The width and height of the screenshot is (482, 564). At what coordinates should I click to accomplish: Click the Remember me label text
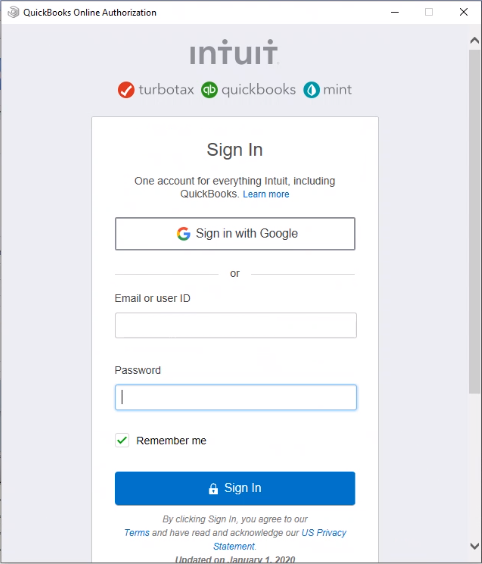pos(171,441)
